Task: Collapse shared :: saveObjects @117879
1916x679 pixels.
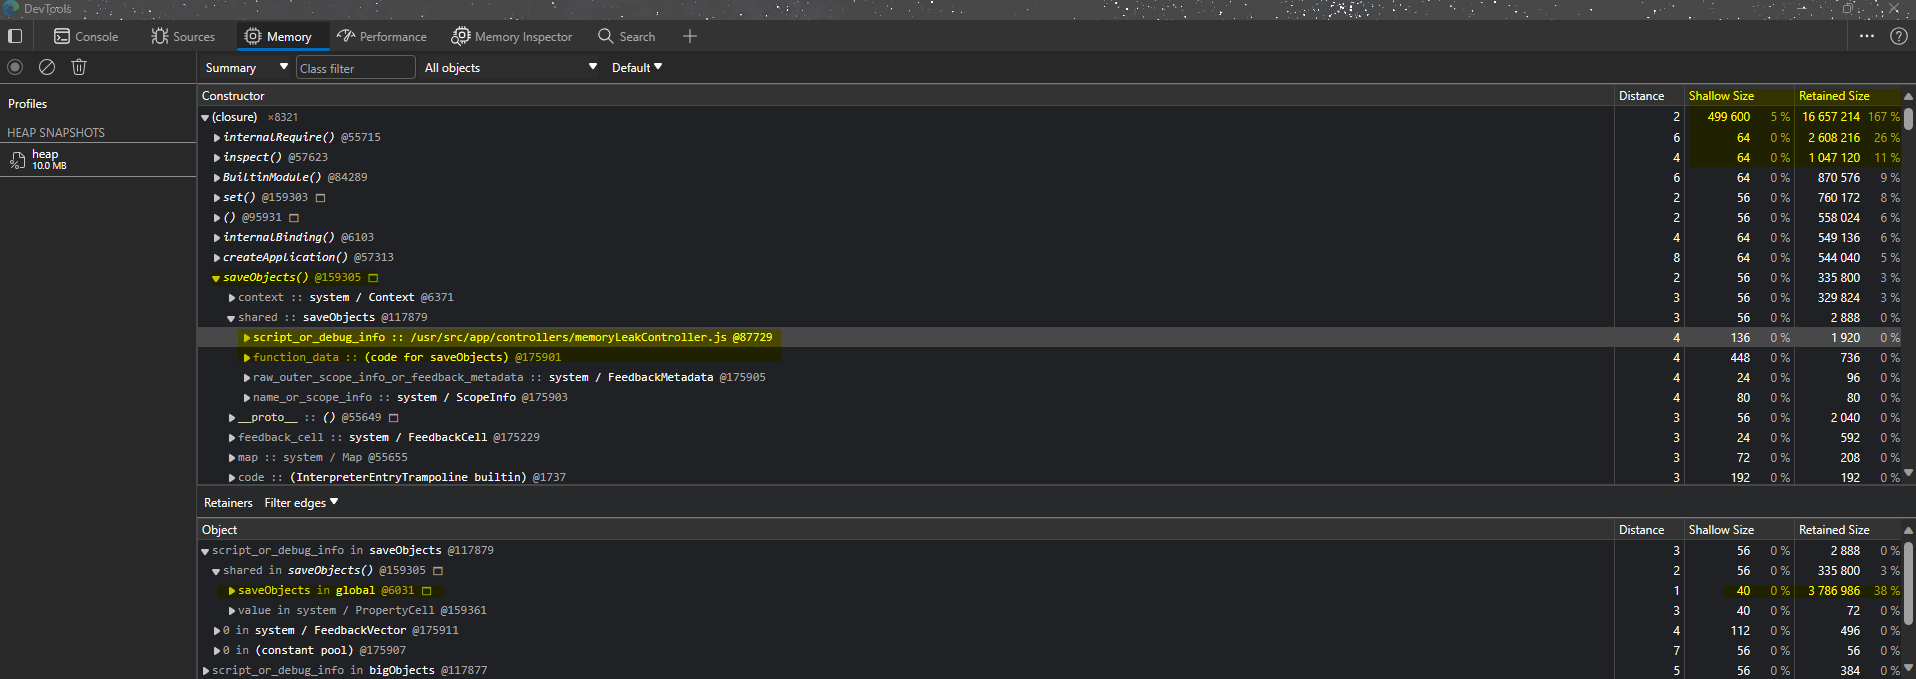Action: (x=231, y=318)
